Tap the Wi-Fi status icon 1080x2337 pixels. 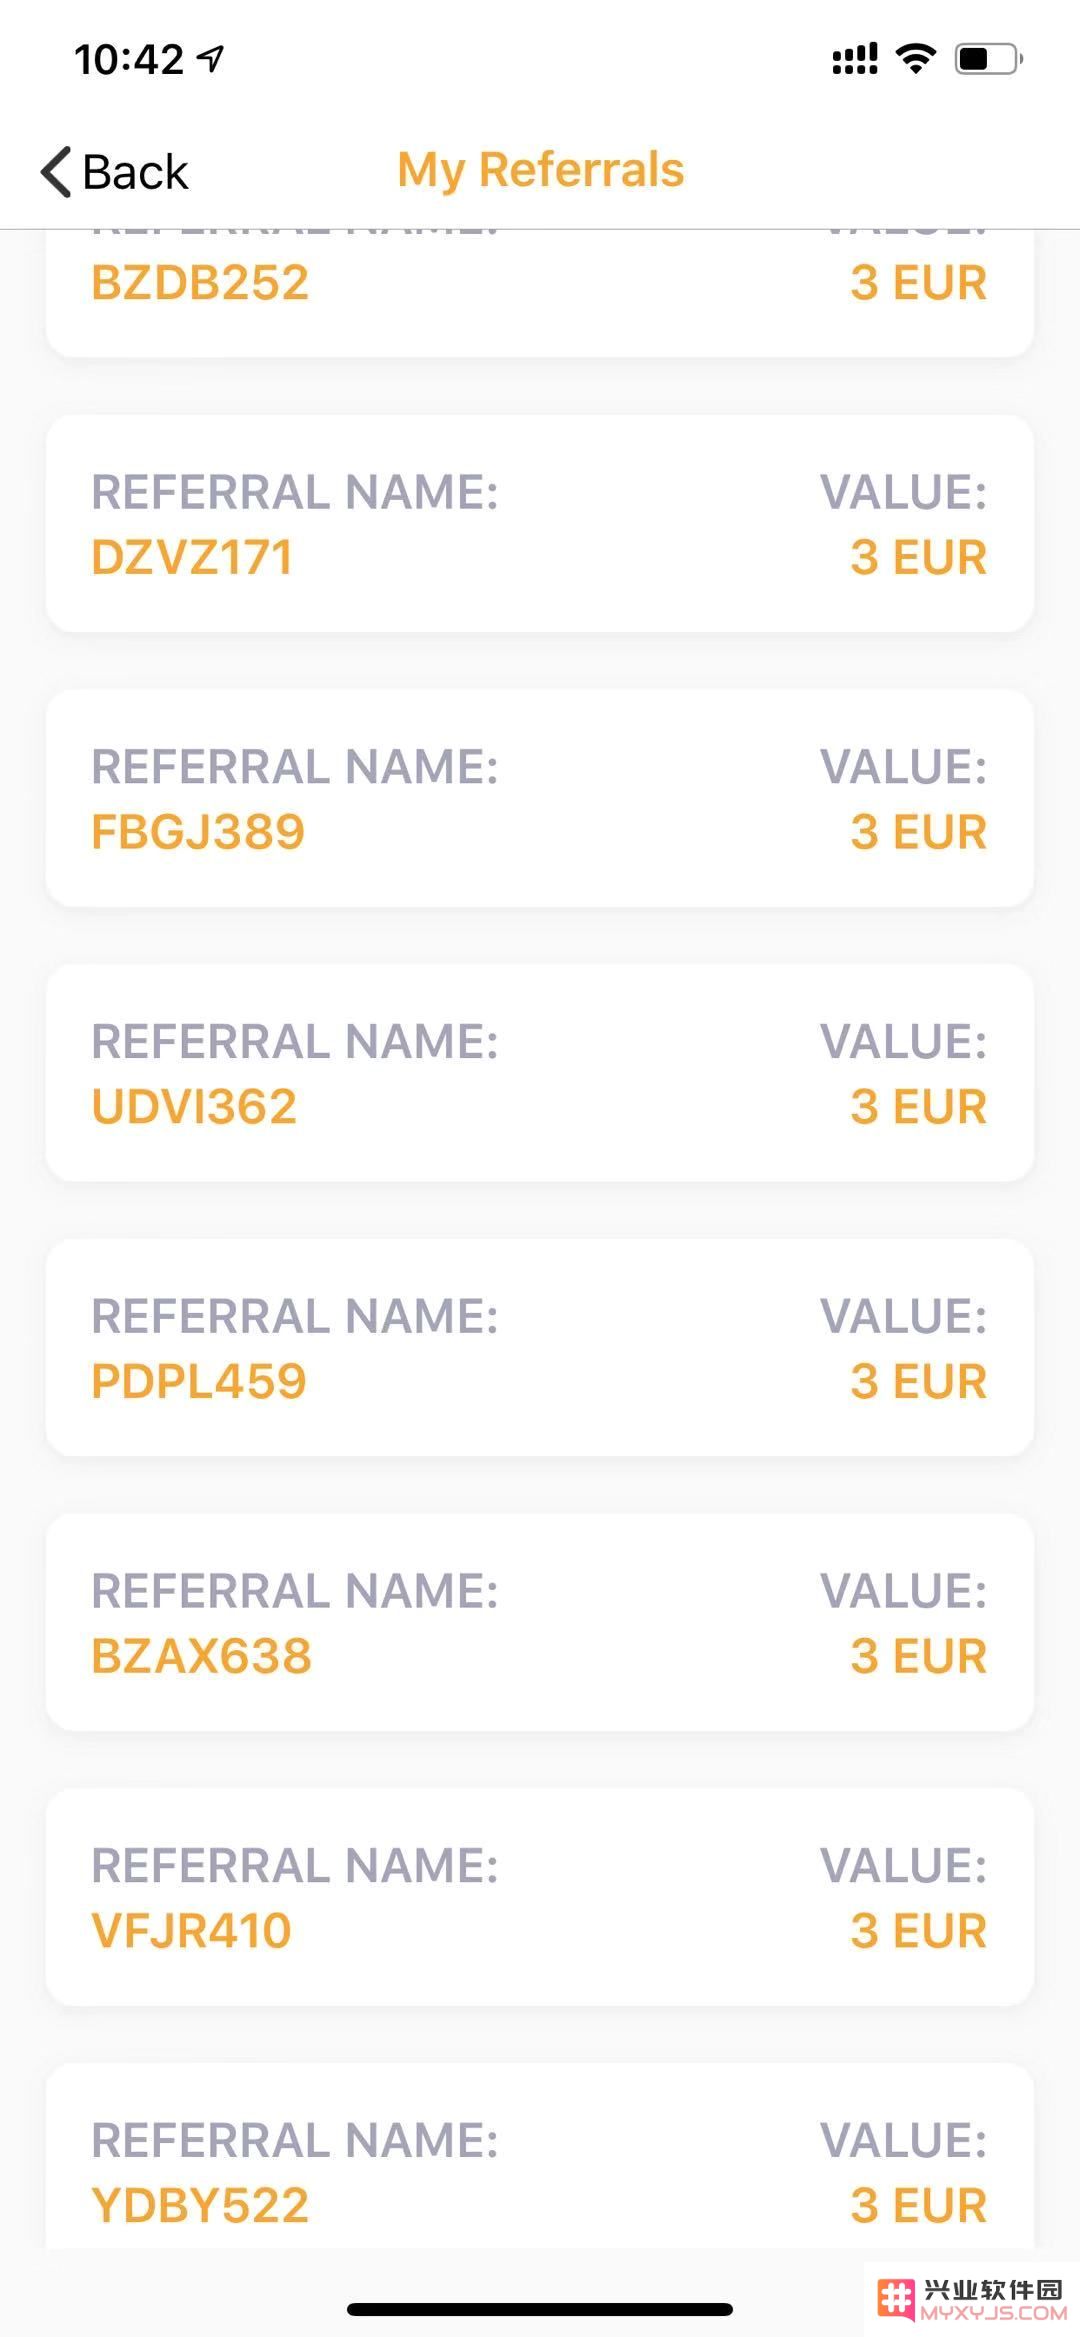[916, 59]
